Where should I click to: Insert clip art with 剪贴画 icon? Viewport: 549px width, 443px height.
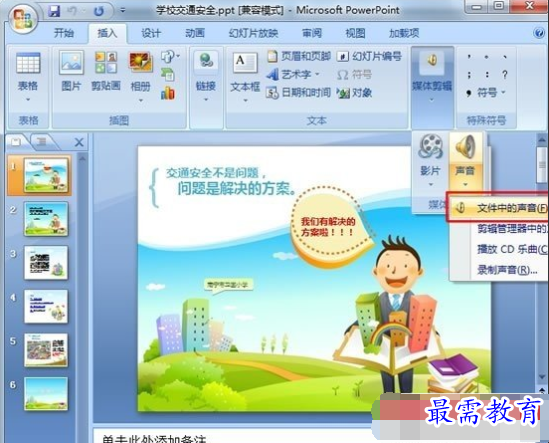(x=106, y=63)
